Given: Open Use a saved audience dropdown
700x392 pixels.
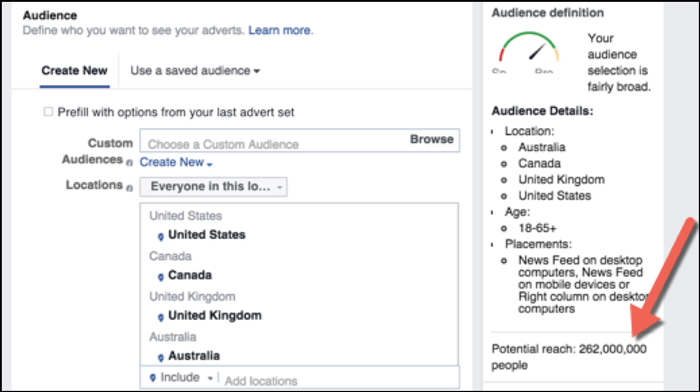Looking at the screenshot, I should [x=195, y=71].
